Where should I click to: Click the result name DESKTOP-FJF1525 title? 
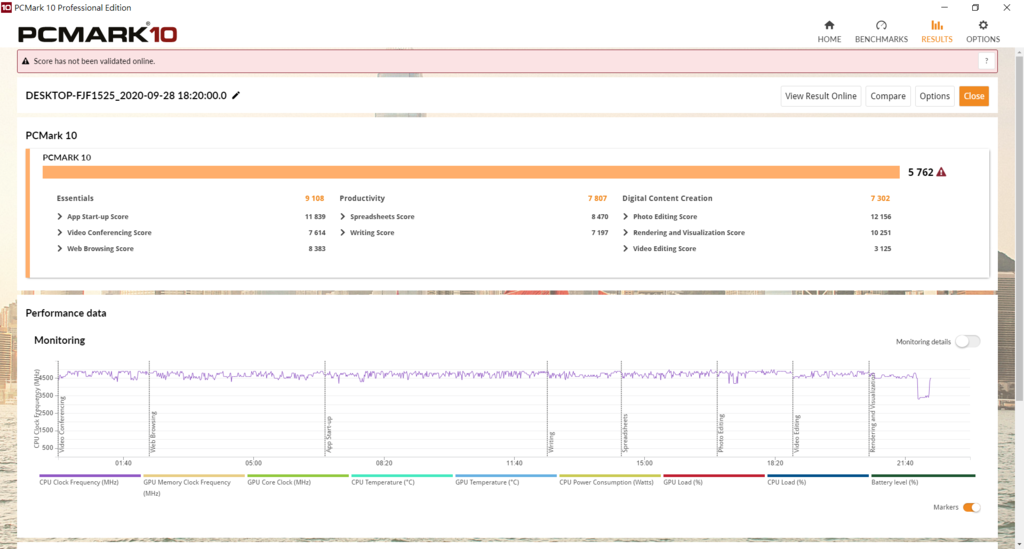(126, 95)
